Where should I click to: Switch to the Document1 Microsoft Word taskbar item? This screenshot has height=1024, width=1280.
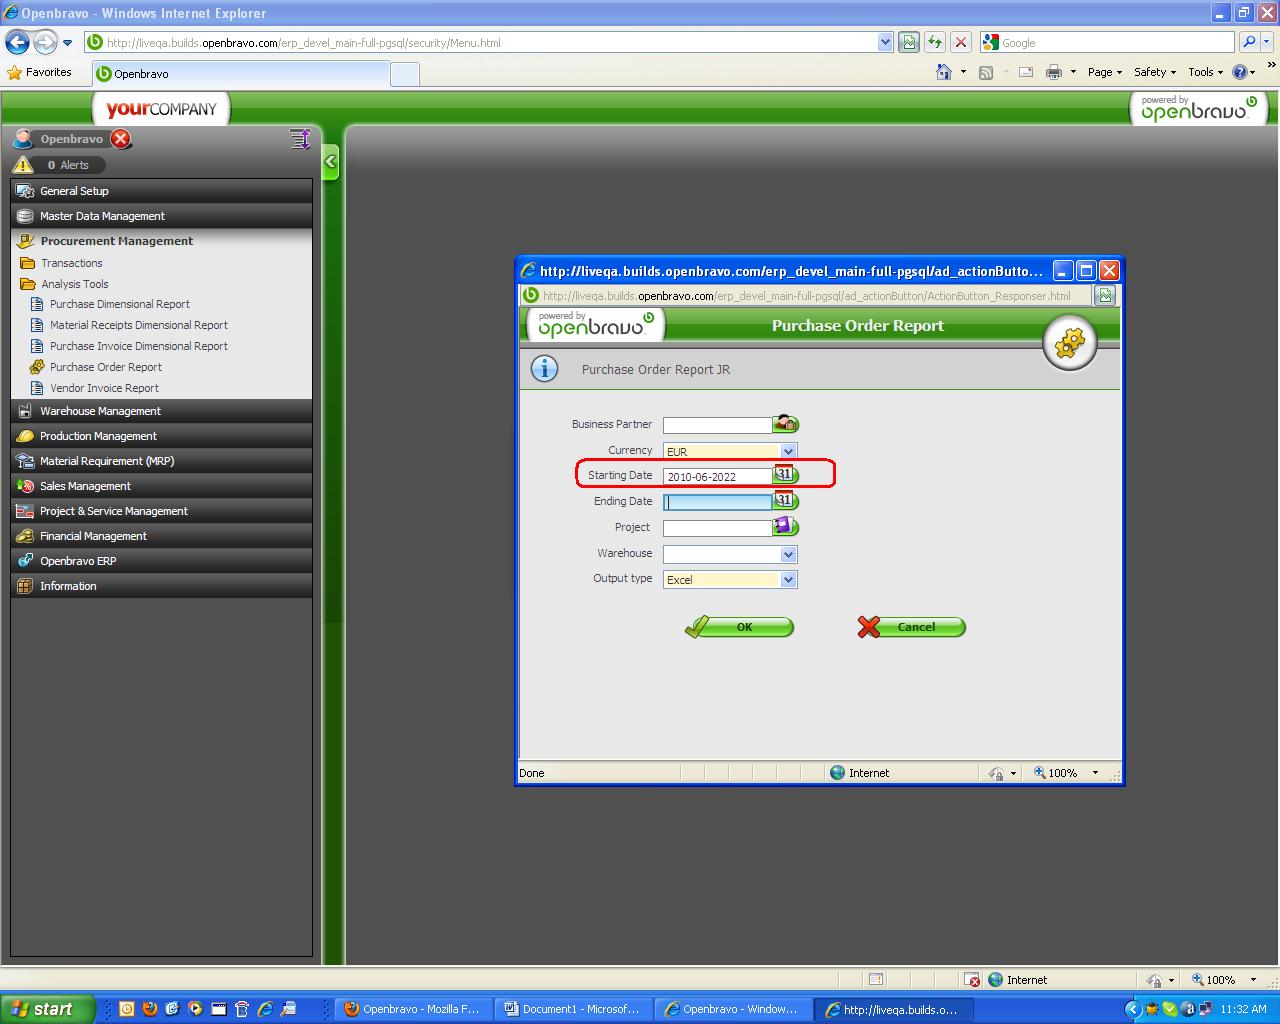pyautogui.click(x=572, y=1009)
